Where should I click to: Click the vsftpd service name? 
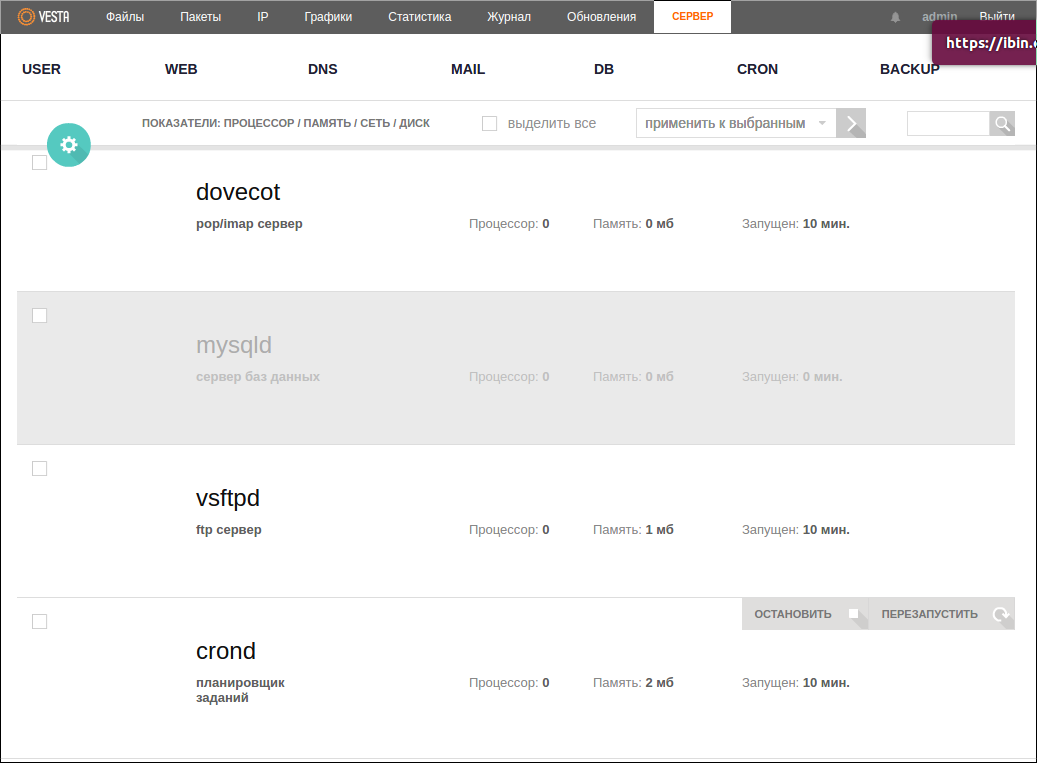(x=228, y=499)
